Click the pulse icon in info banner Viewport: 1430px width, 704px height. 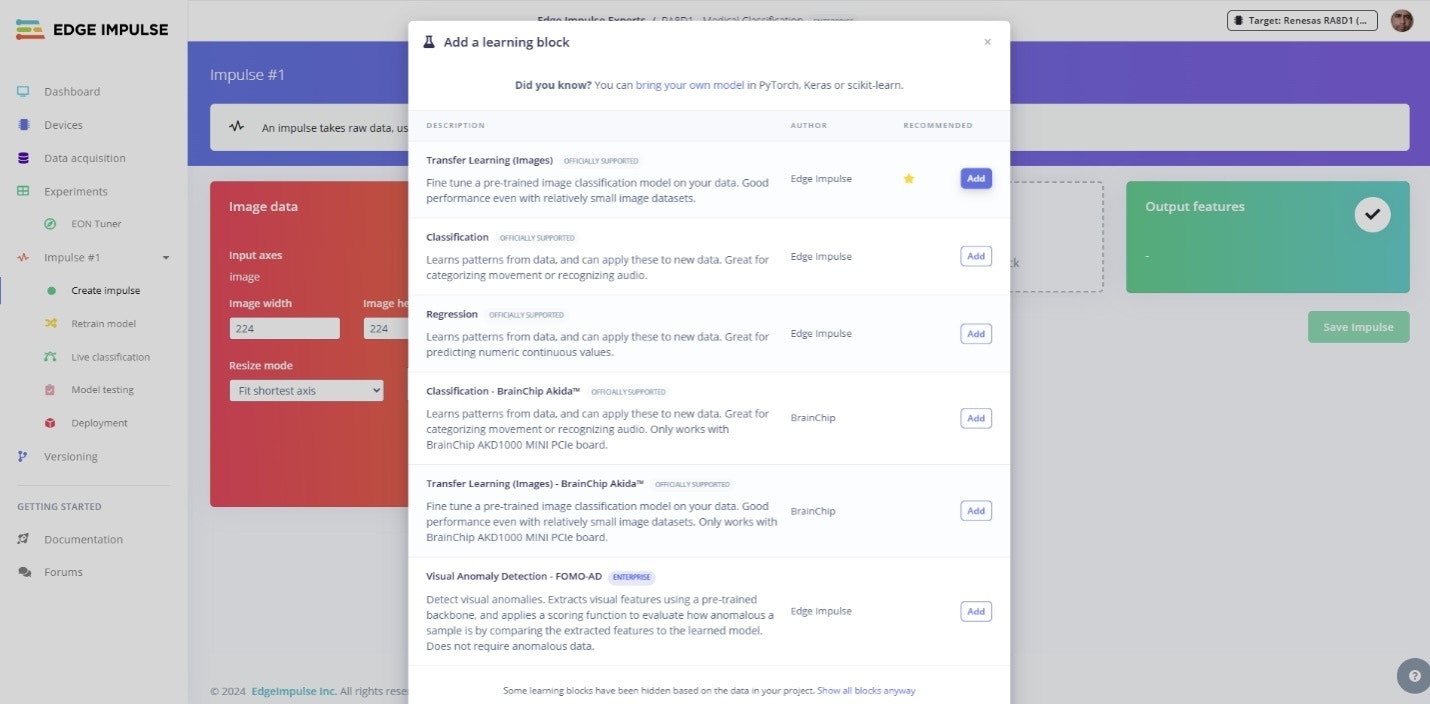click(x=236, y=127)
